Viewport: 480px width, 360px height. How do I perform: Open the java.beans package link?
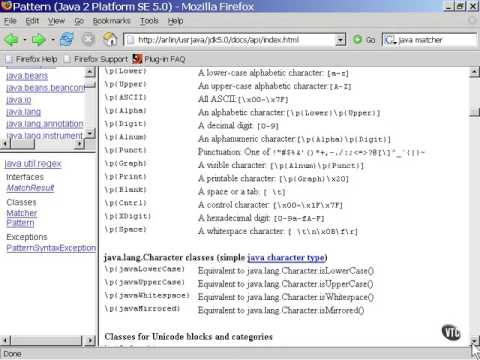[x=27, y=76]
